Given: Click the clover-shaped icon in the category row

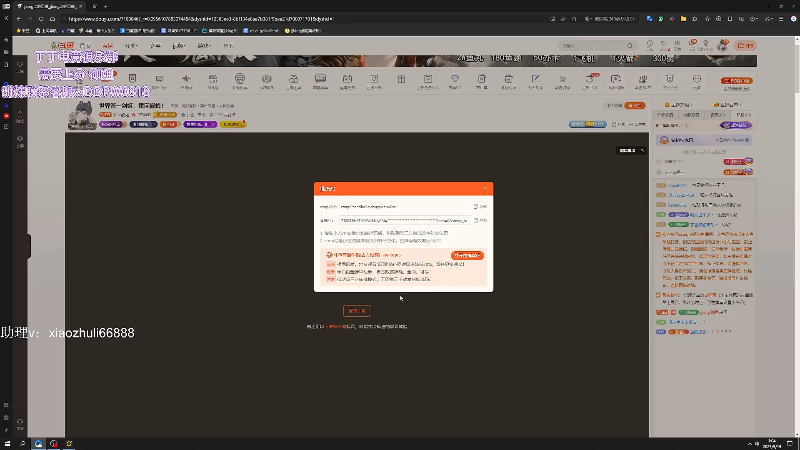Looking at the screenshot, I should tap(293, 80).
